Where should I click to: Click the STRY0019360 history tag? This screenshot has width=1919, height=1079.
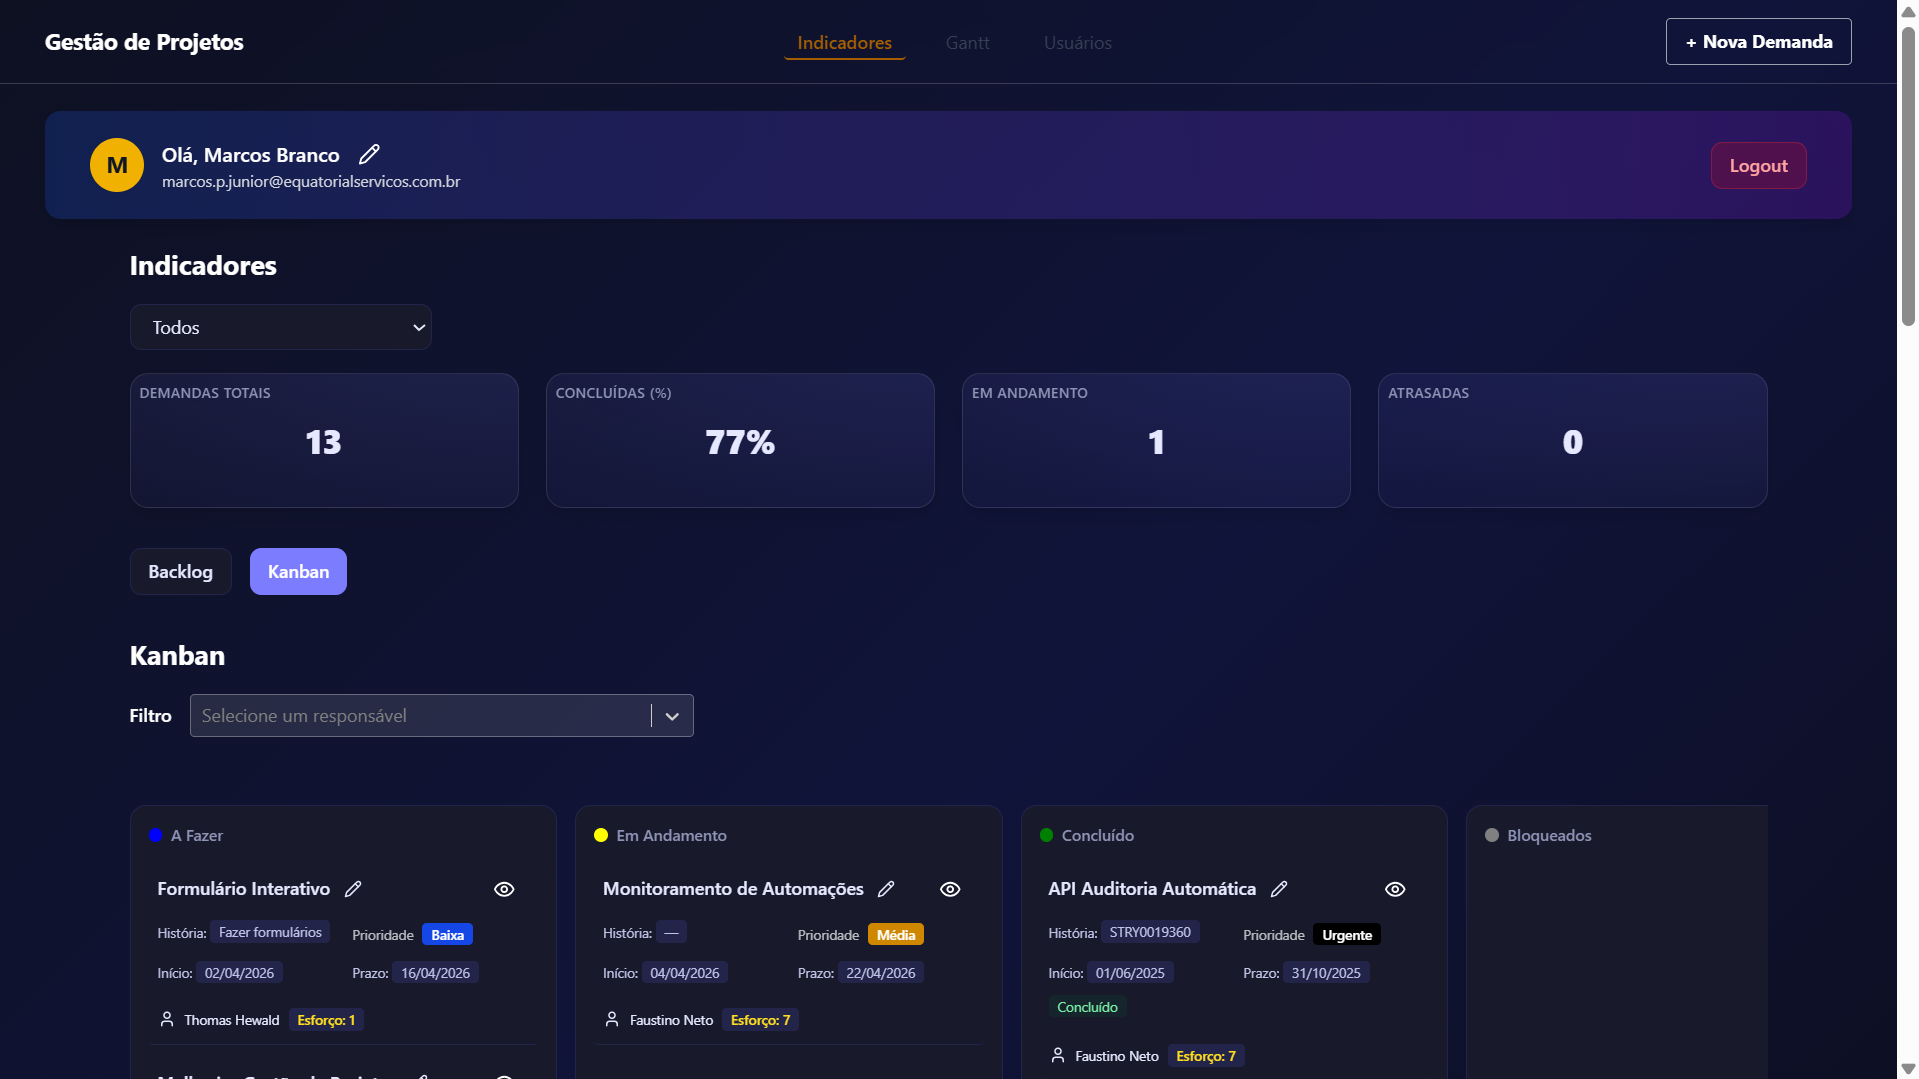1150,932
